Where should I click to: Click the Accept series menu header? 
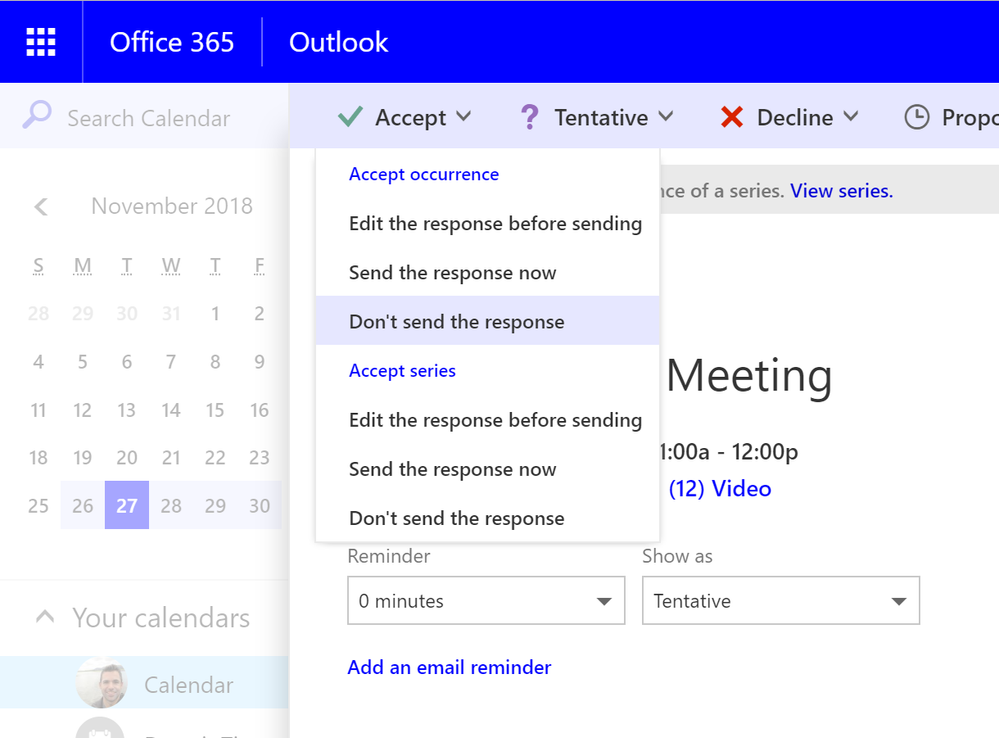point(402,371)
